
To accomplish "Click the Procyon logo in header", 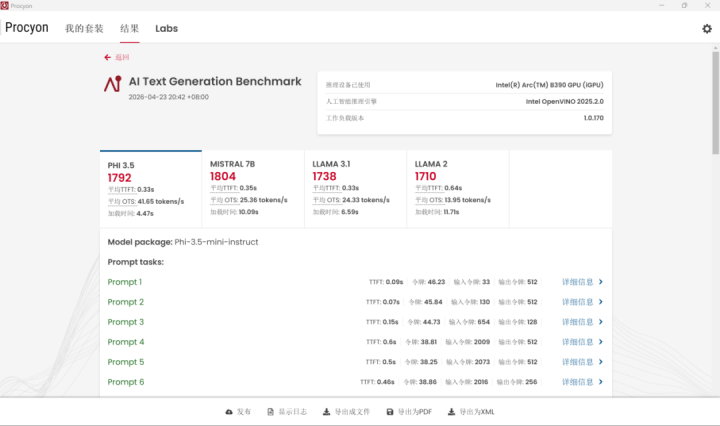I will click(27, 28).
